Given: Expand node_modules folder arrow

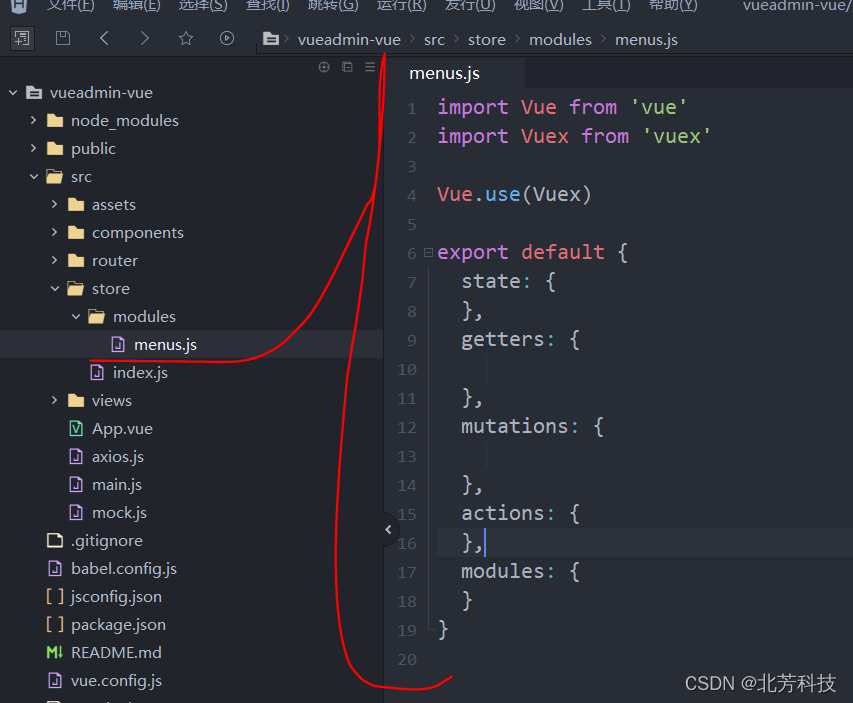Looking at the screenshot, I should point(34,120).
